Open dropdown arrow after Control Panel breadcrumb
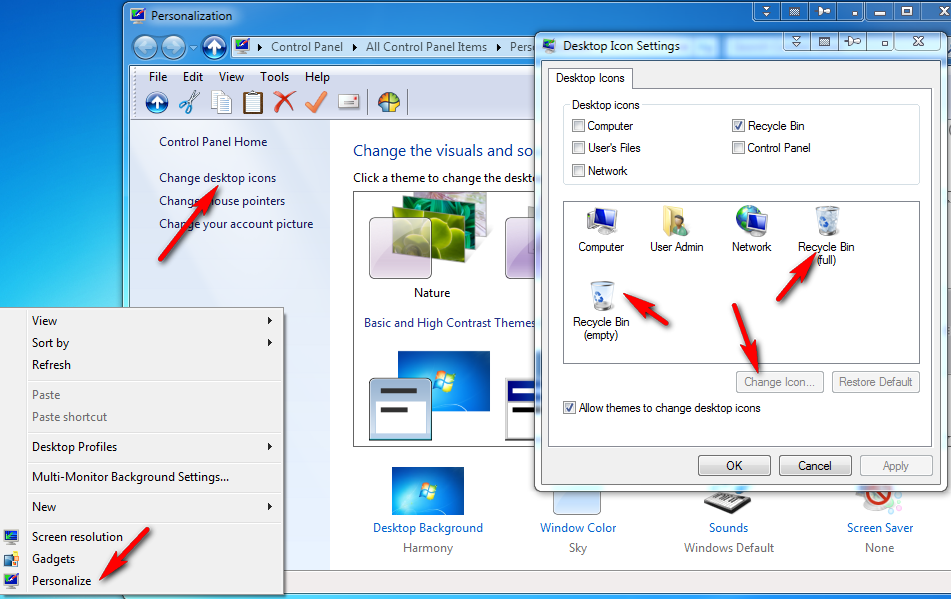Image resolution: width=951 pixels, height=599 pixels. click(x=354, y=47)
